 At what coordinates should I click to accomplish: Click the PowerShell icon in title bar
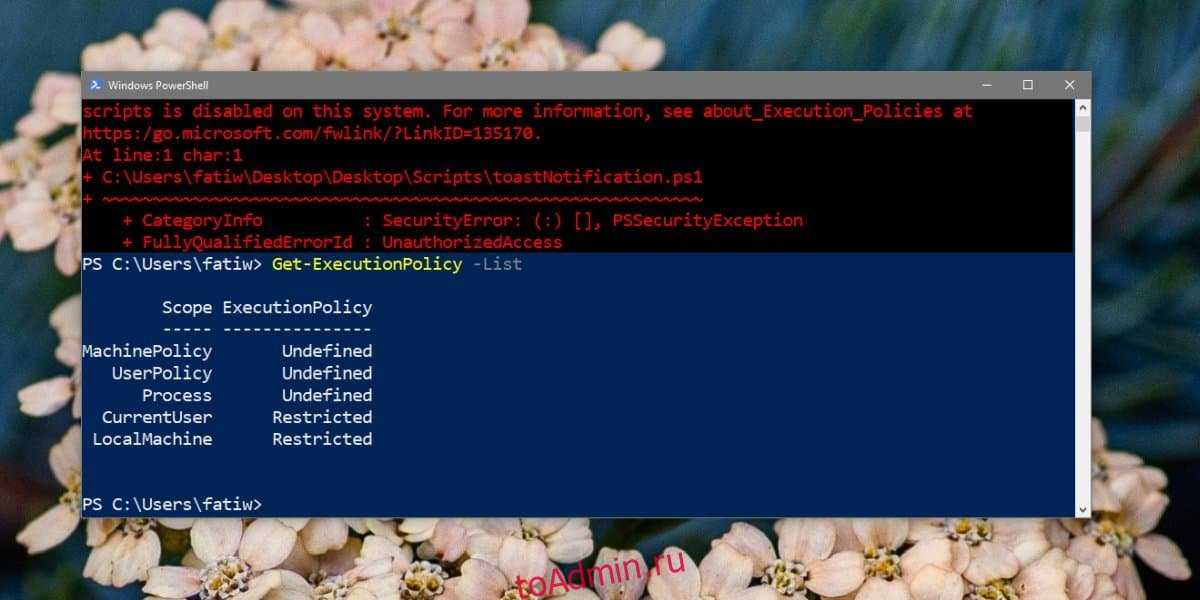(95, 85)
